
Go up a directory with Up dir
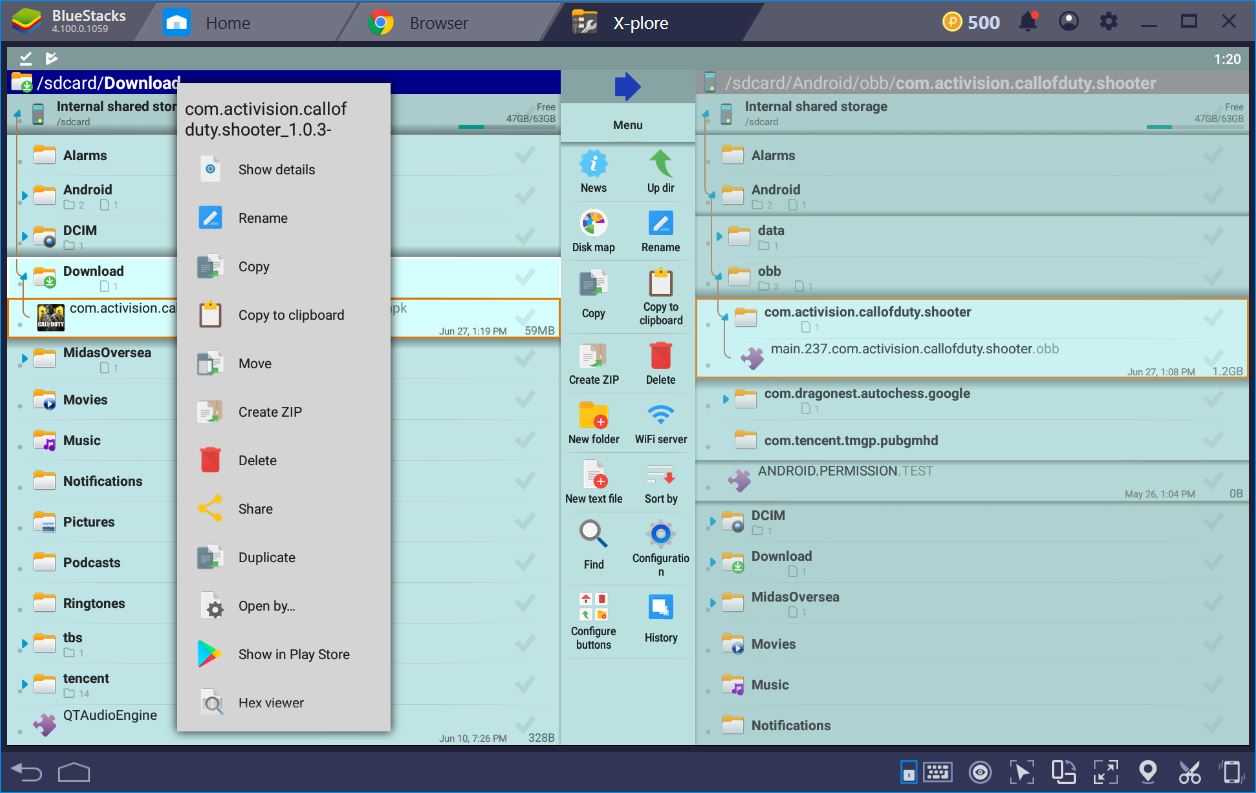coord(661,171)
